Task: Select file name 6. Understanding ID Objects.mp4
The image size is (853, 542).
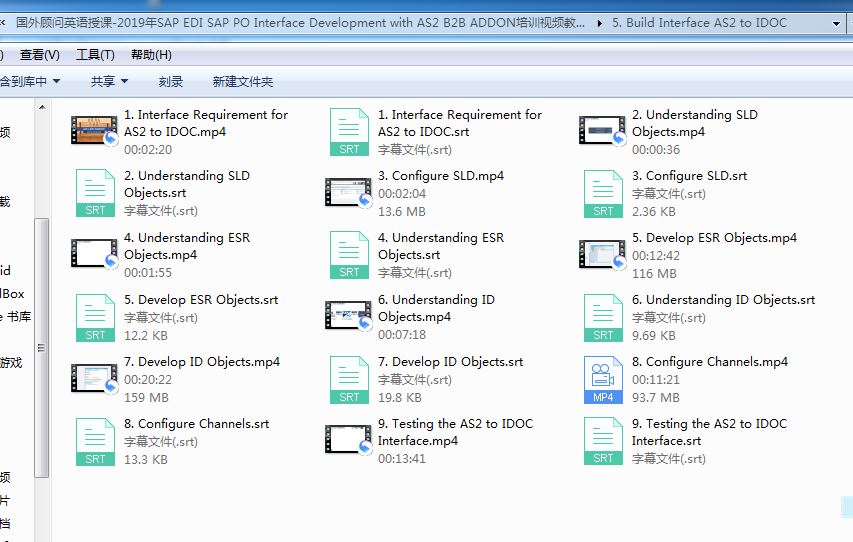Action: [x=436, y=308]
